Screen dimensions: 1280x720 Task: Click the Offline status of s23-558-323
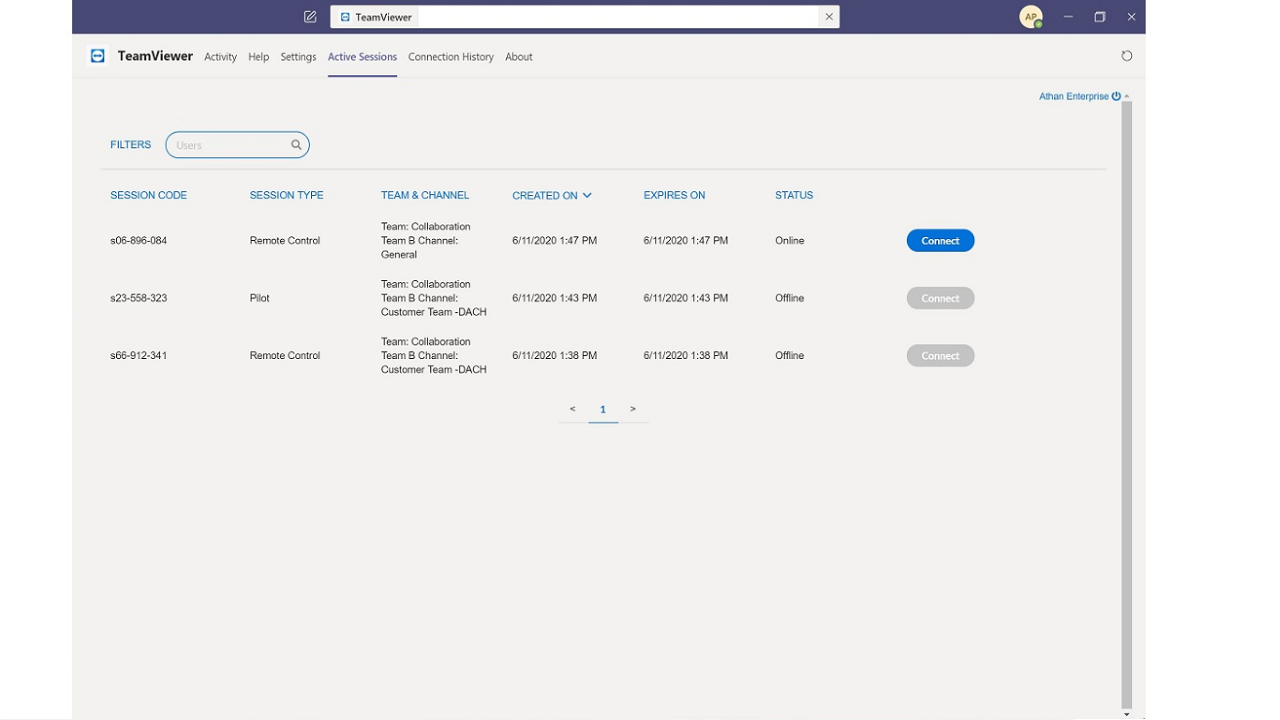pyautogui.click(x=789, y=298)
